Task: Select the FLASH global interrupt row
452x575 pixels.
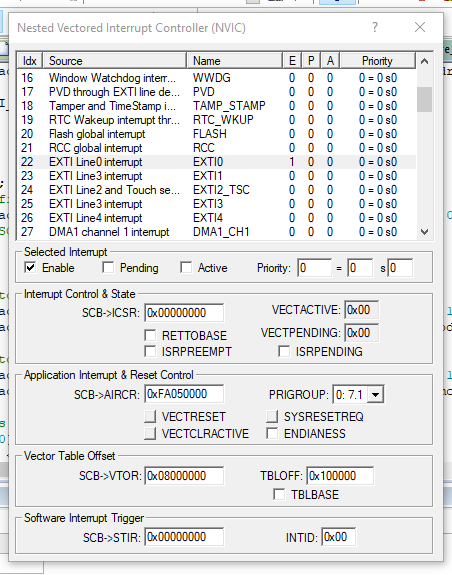Action: pyautogui.click(x=217, y=134)
